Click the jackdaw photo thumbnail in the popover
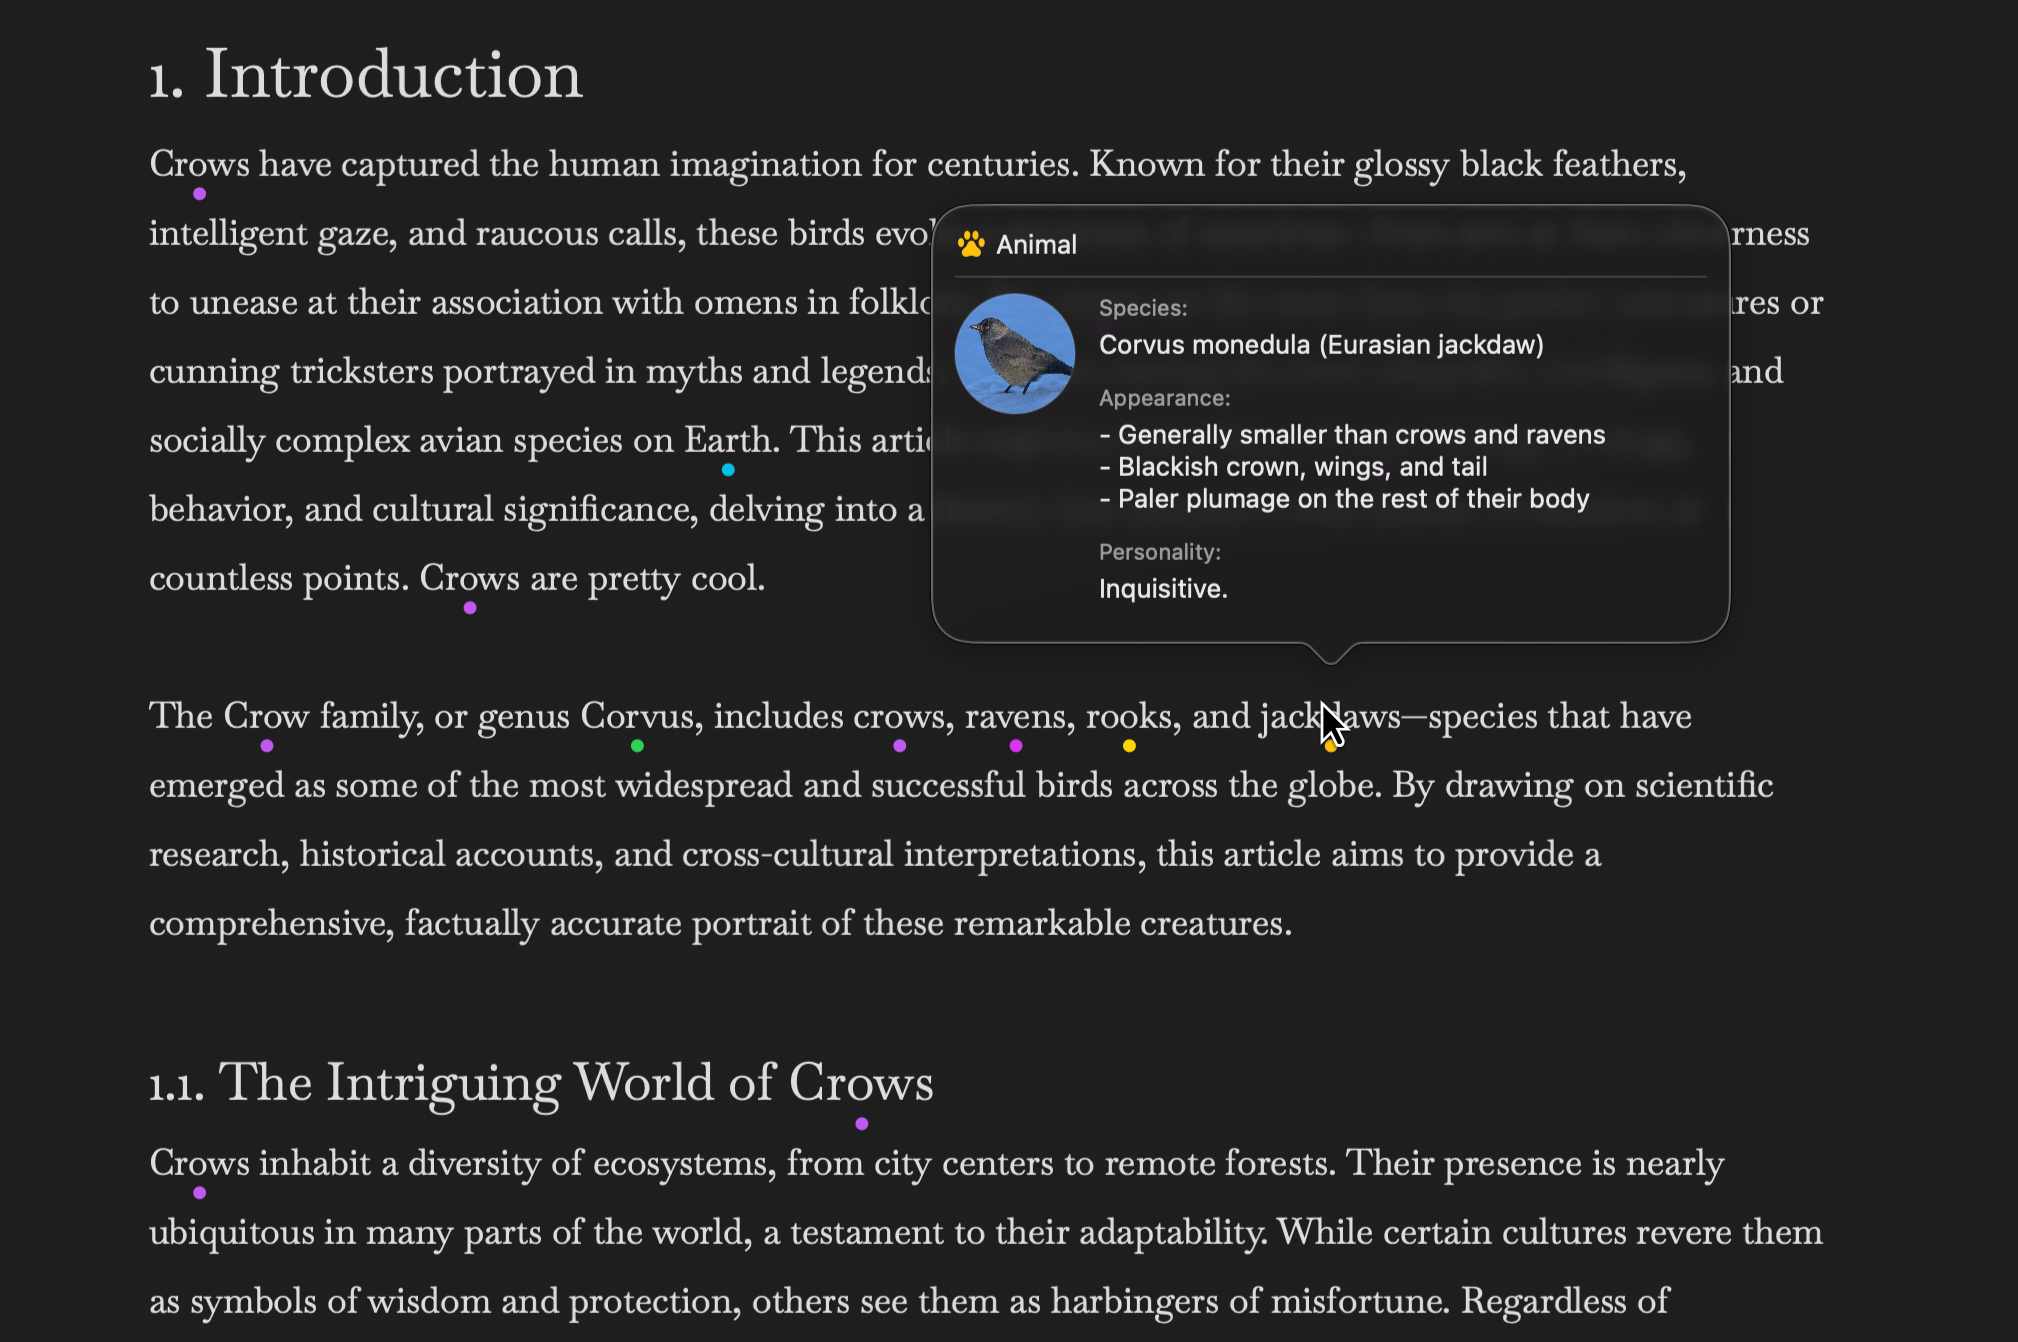 tap(1014, 353)
